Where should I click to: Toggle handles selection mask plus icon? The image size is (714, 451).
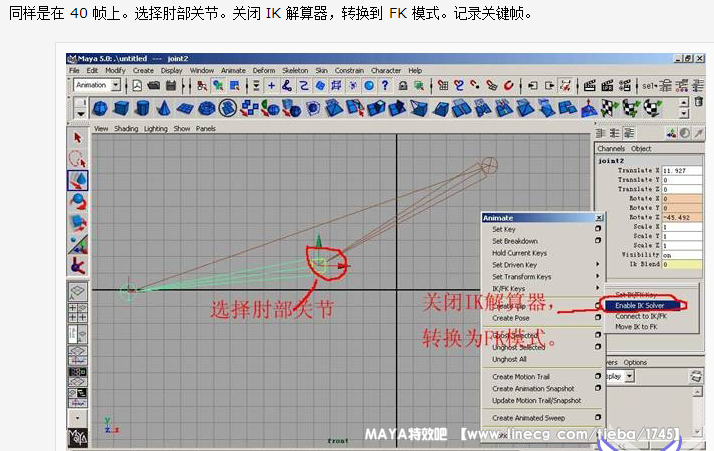tap(271, 86)
